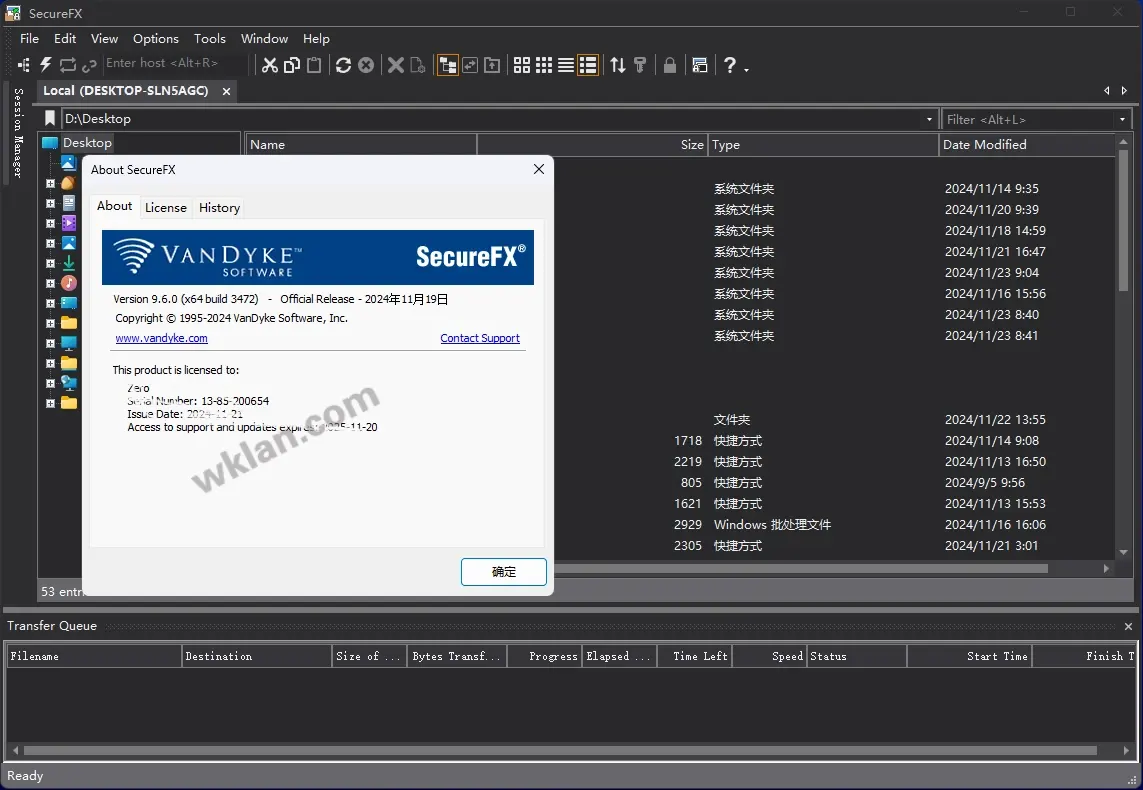The width and height of the screenshot is (1143, 790).
Task: Click the Copy icon in toolbar
Action: click(x=292, y=65)
